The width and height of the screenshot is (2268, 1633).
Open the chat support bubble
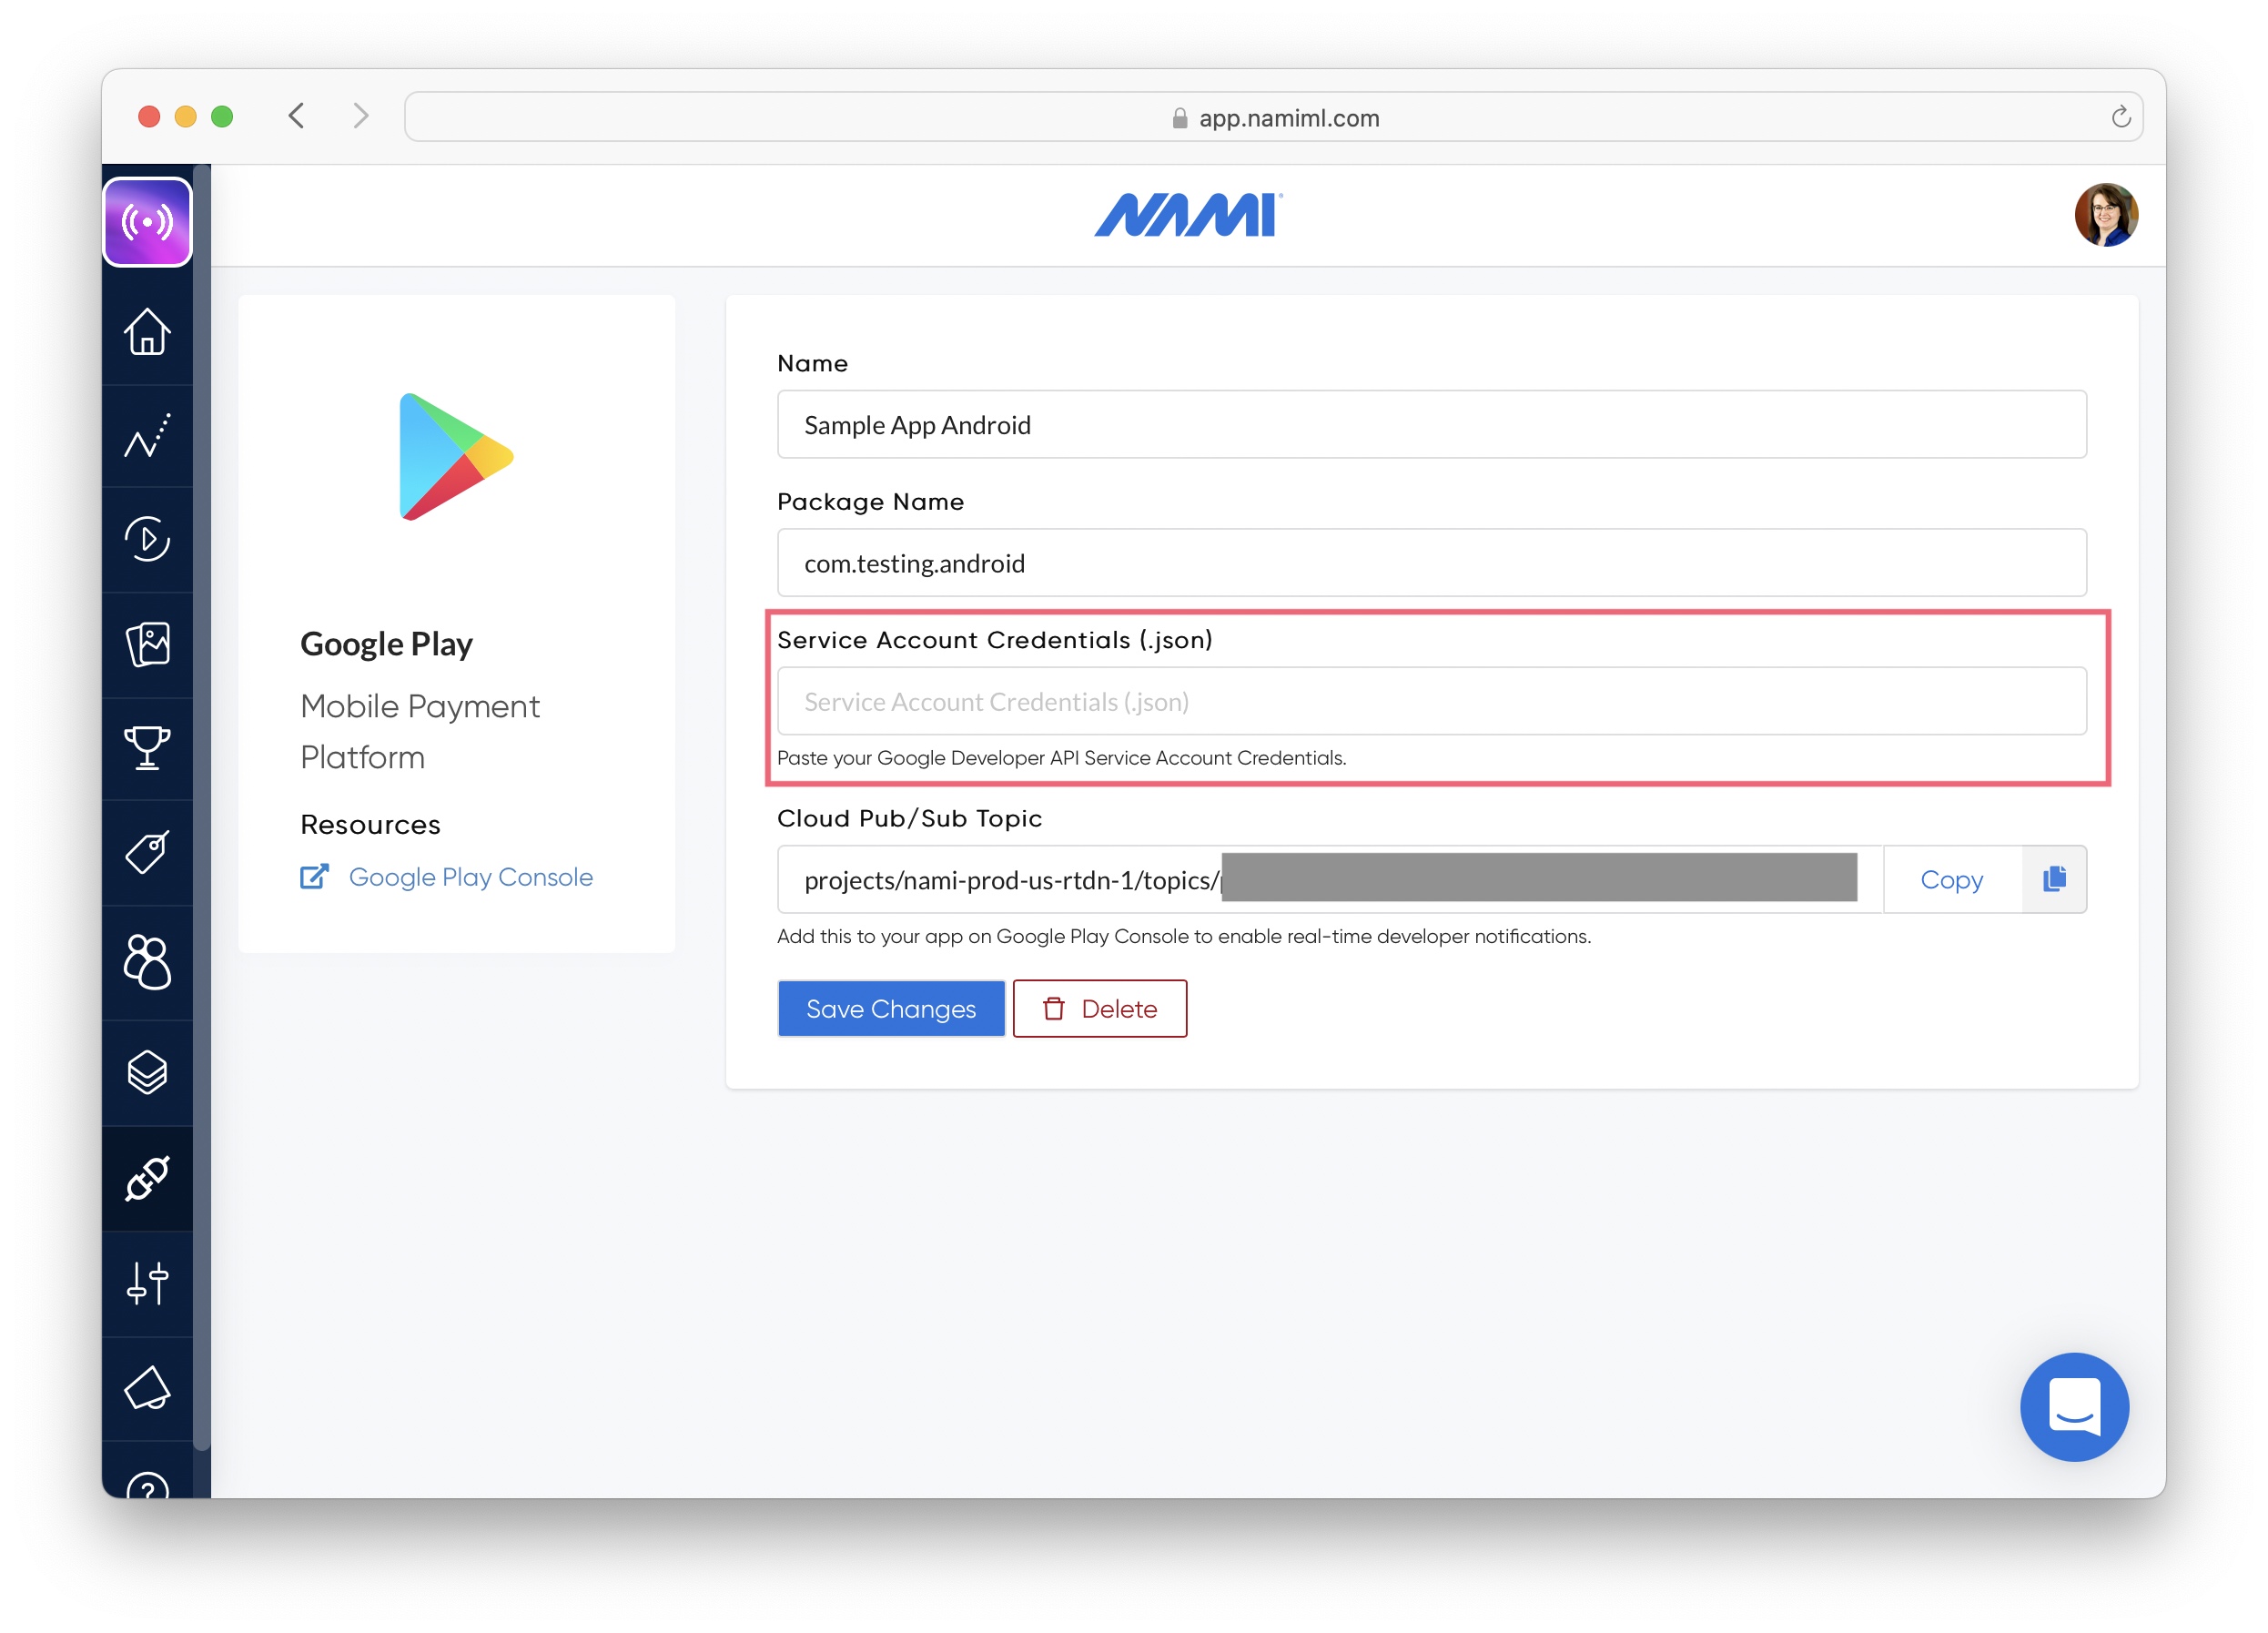[2073, 1407]
